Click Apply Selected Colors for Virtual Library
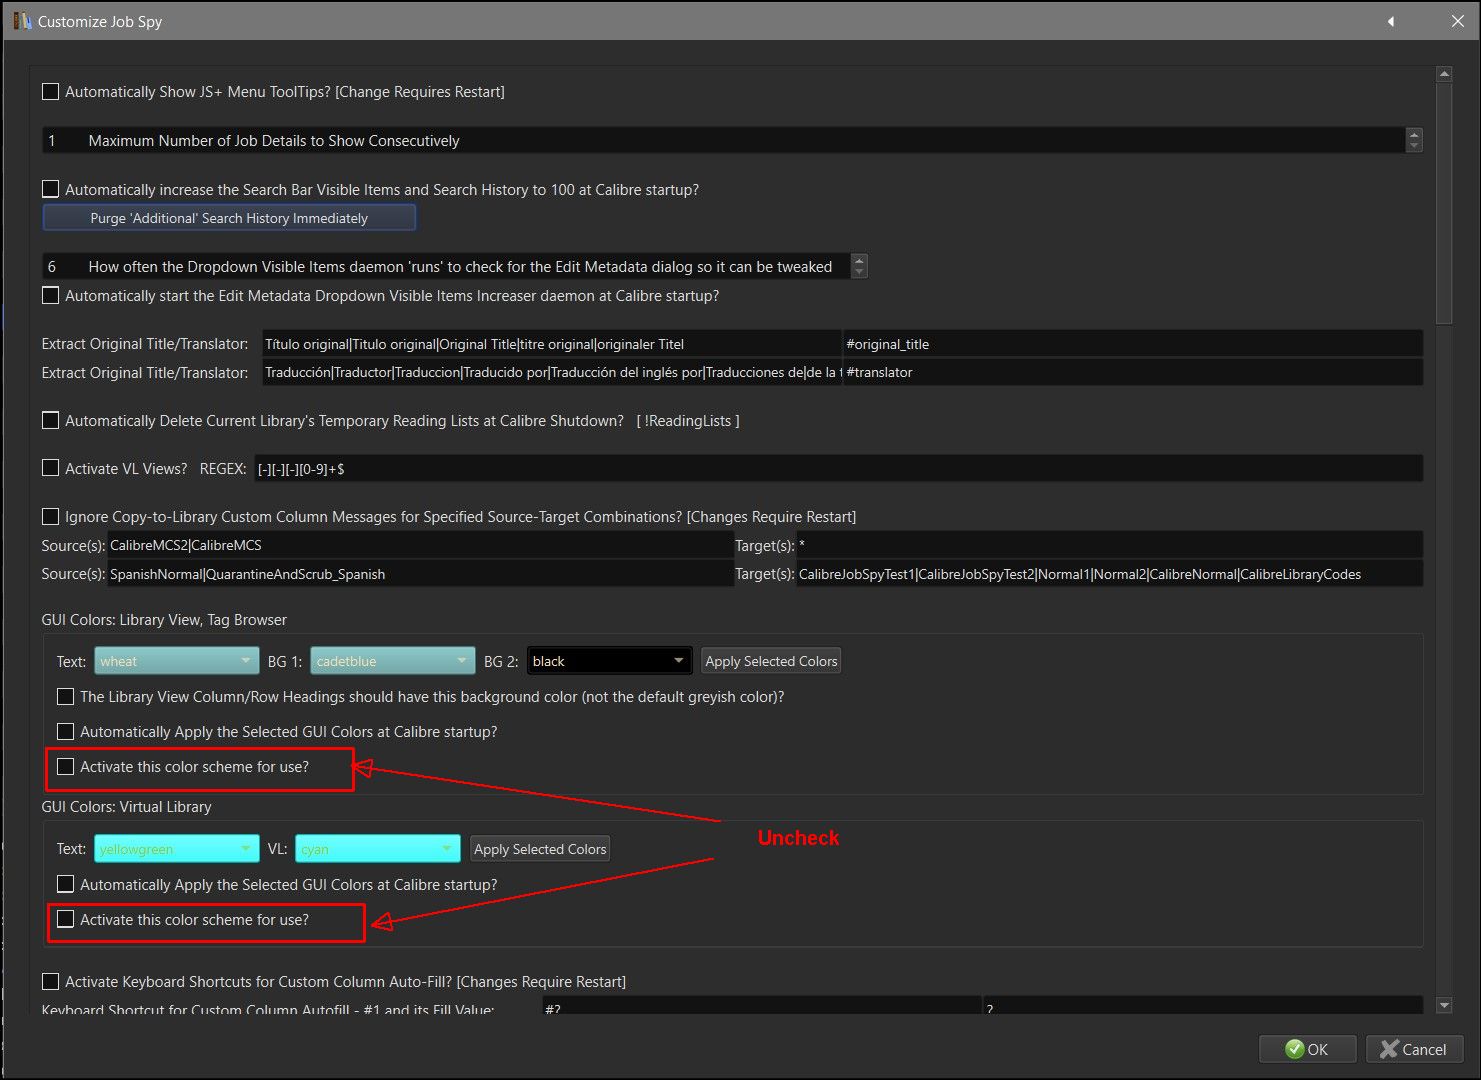Viewport: 1481px width, 1080px height. (x=540, y=849)
